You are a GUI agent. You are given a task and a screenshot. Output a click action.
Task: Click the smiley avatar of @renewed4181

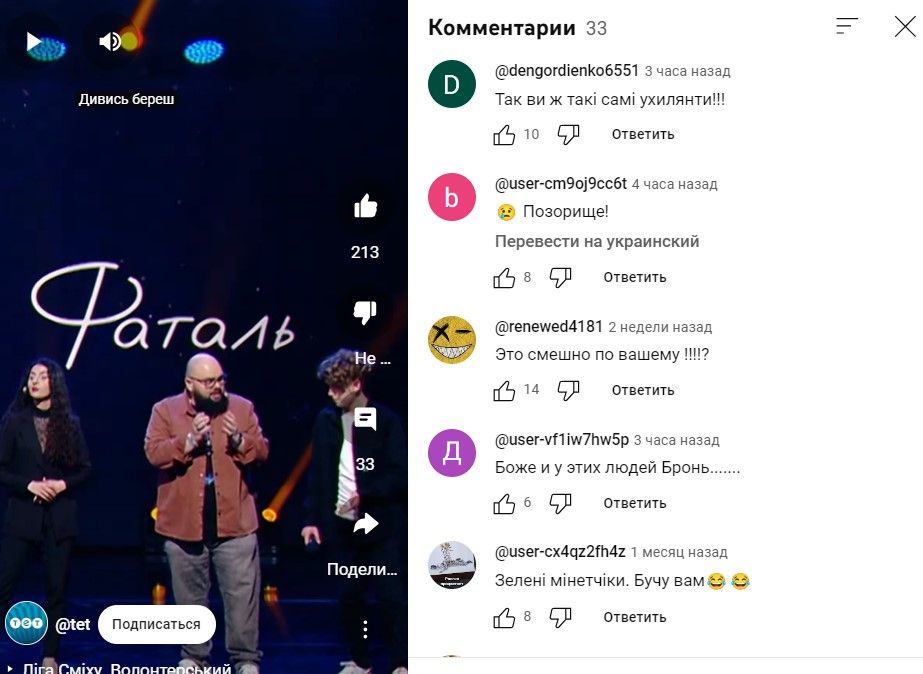(451, 340)
